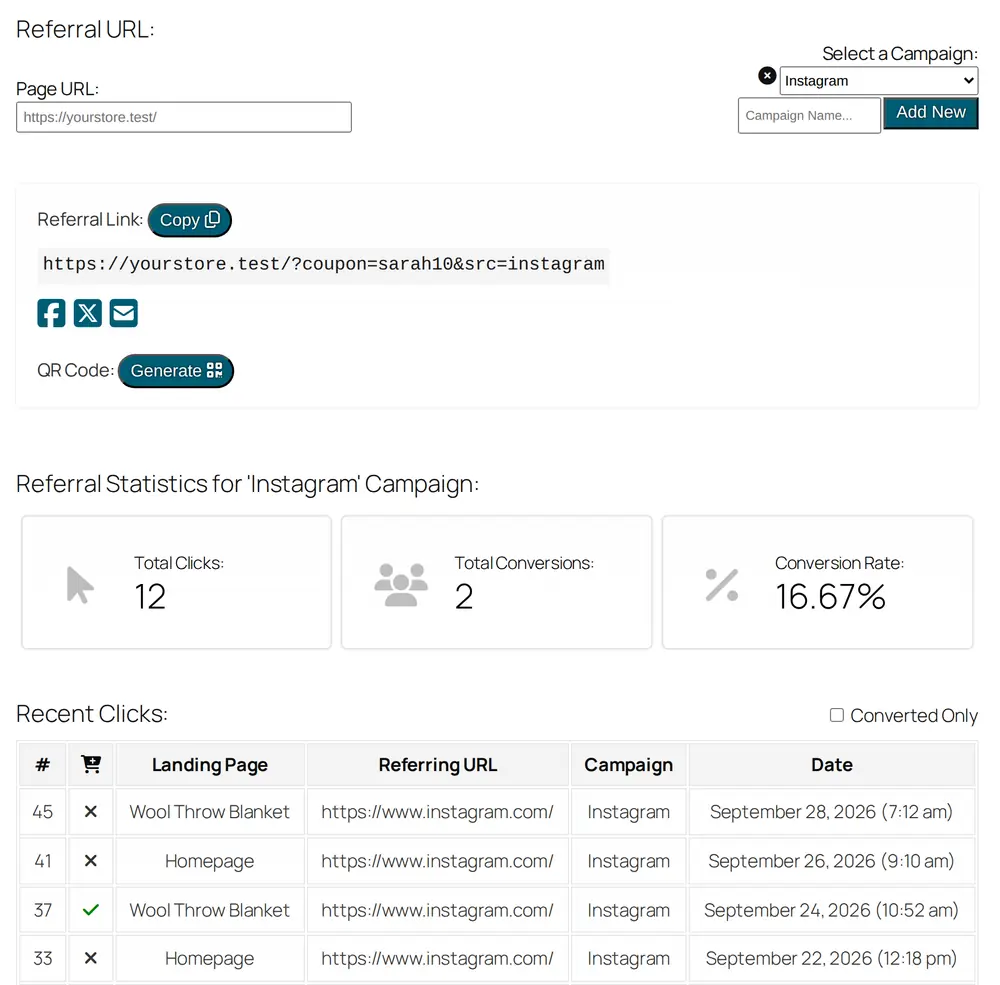Focus the Page URL input field

point(184,117)
